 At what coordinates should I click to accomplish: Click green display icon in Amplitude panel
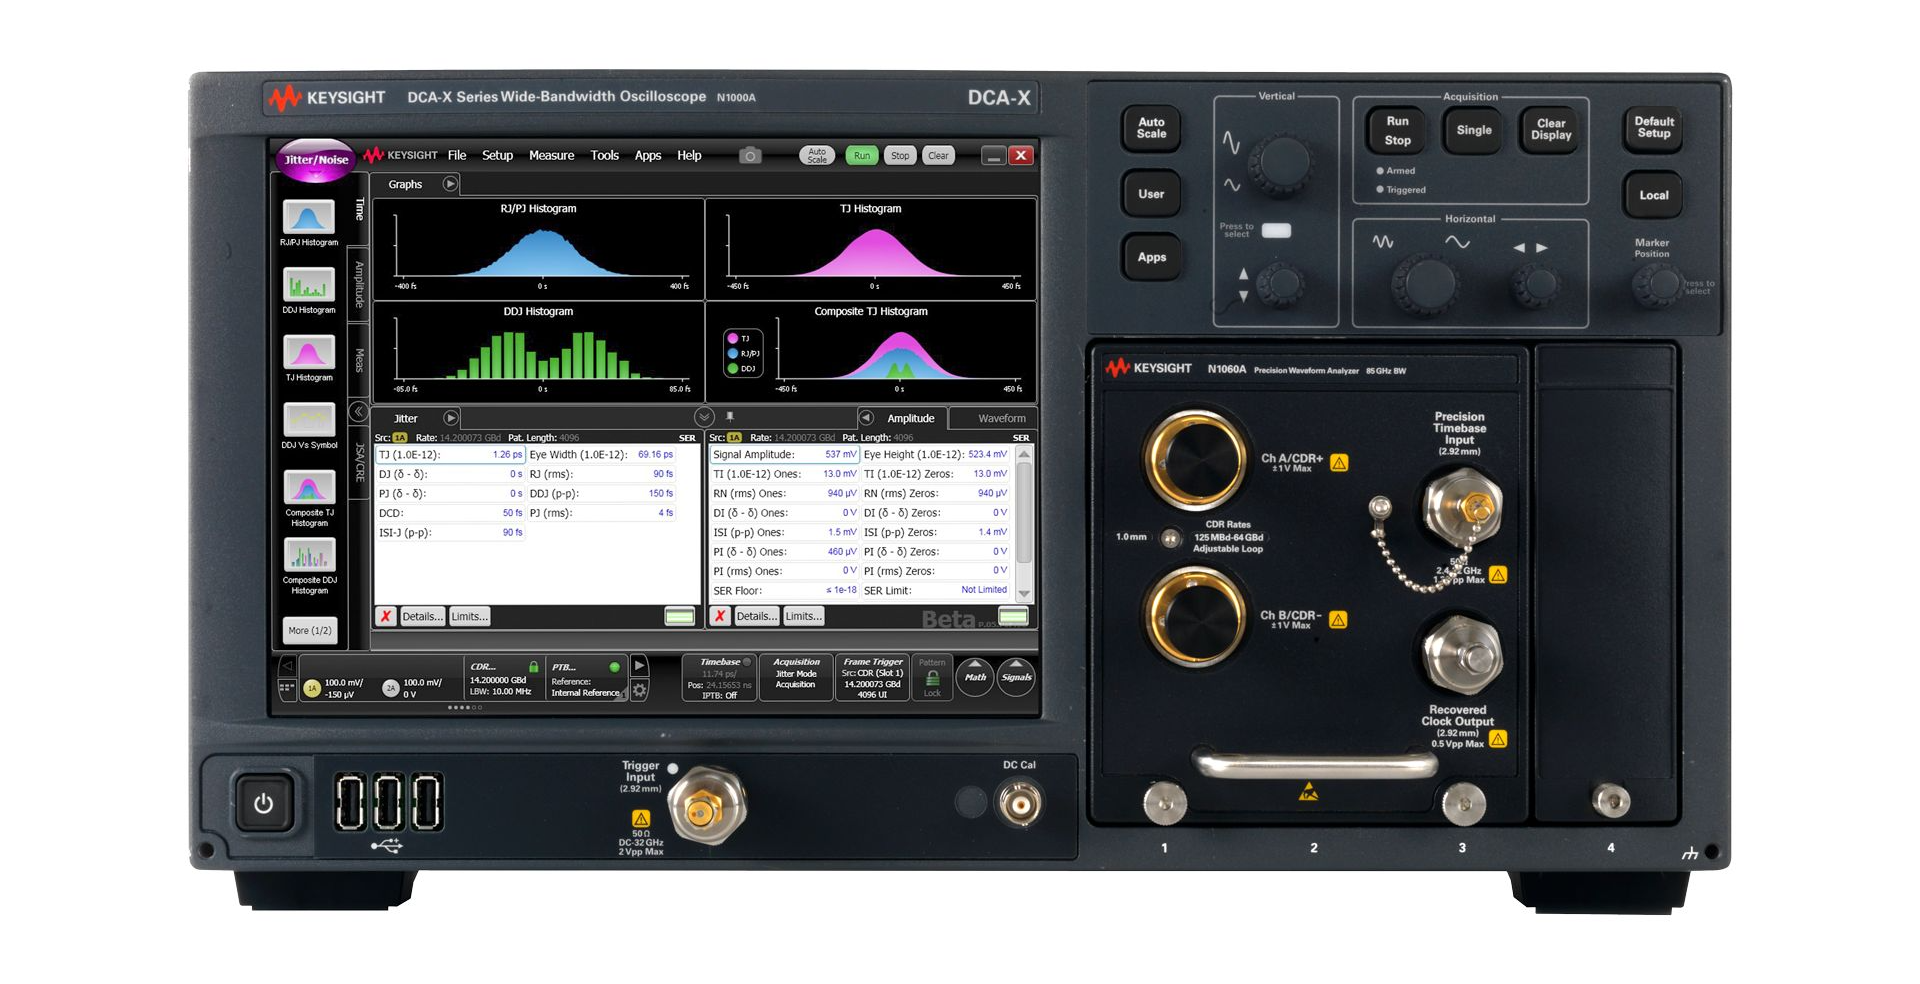tap(1013, 616)
